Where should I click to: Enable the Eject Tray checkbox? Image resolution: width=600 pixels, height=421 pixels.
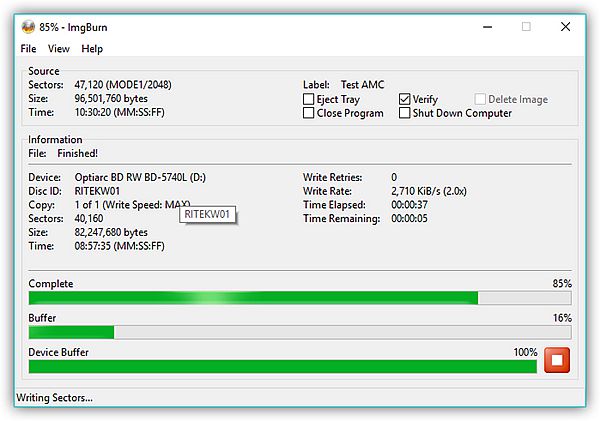[309, 100]
